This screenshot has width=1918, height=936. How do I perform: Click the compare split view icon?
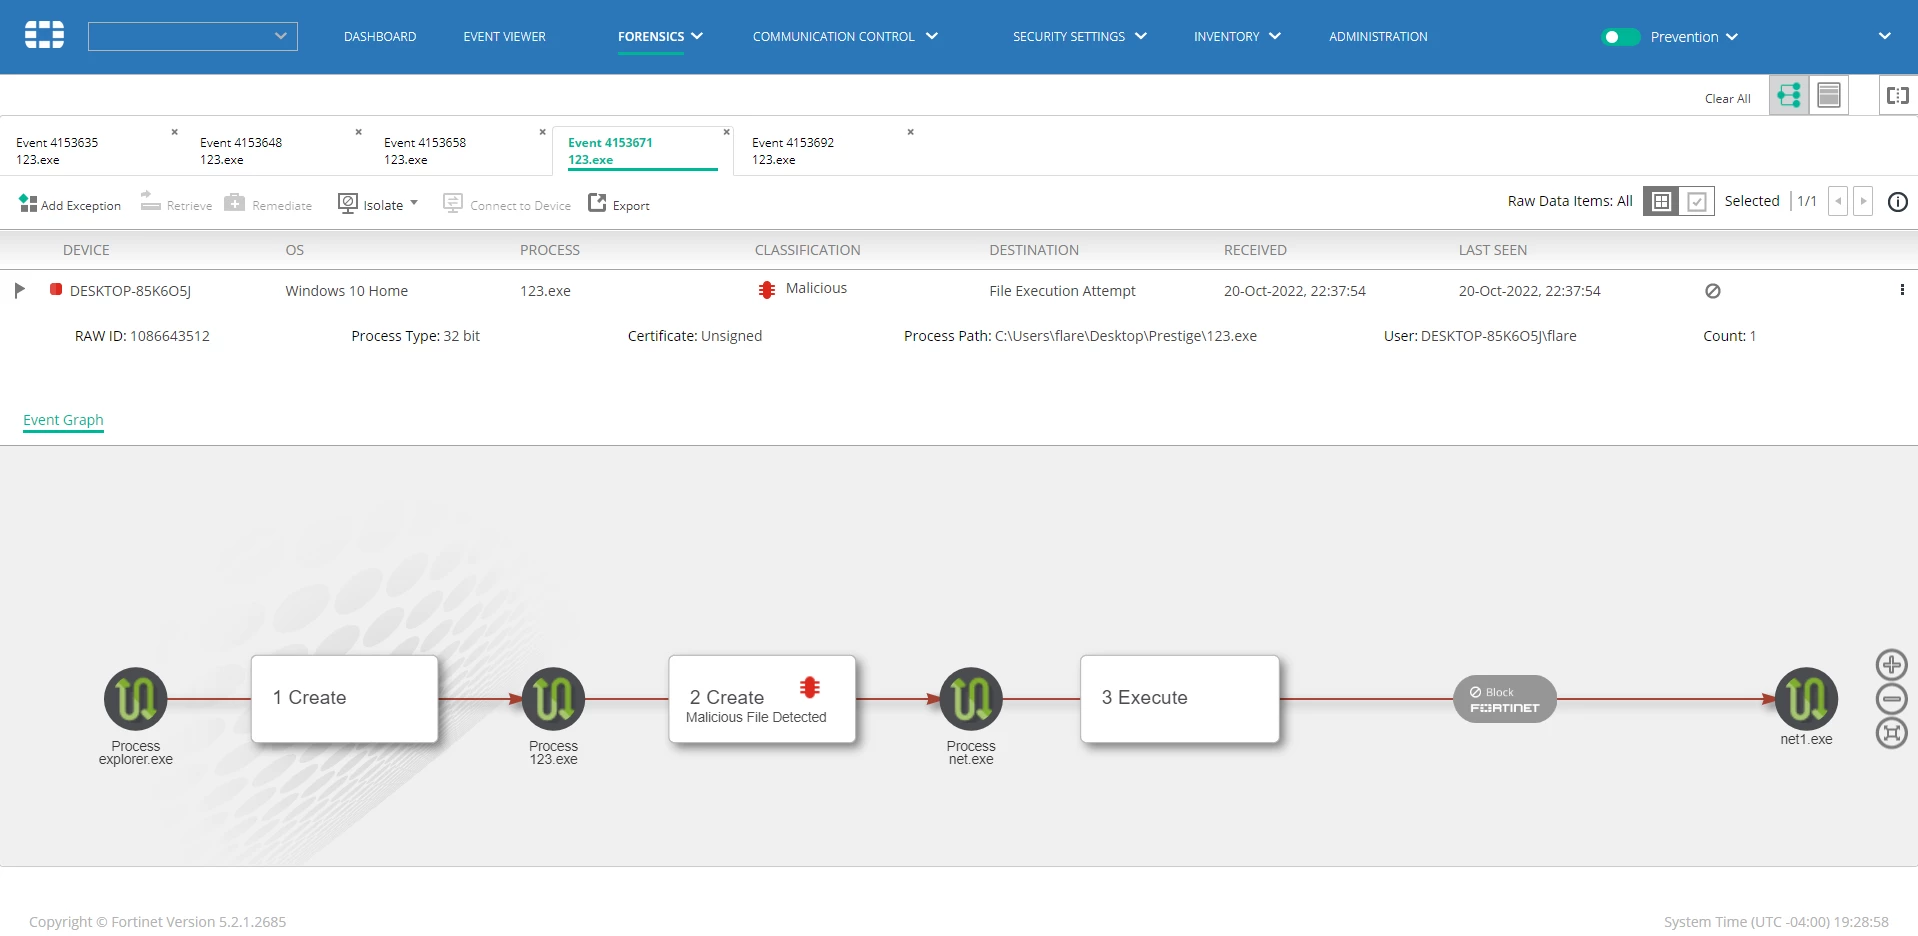1897,95
